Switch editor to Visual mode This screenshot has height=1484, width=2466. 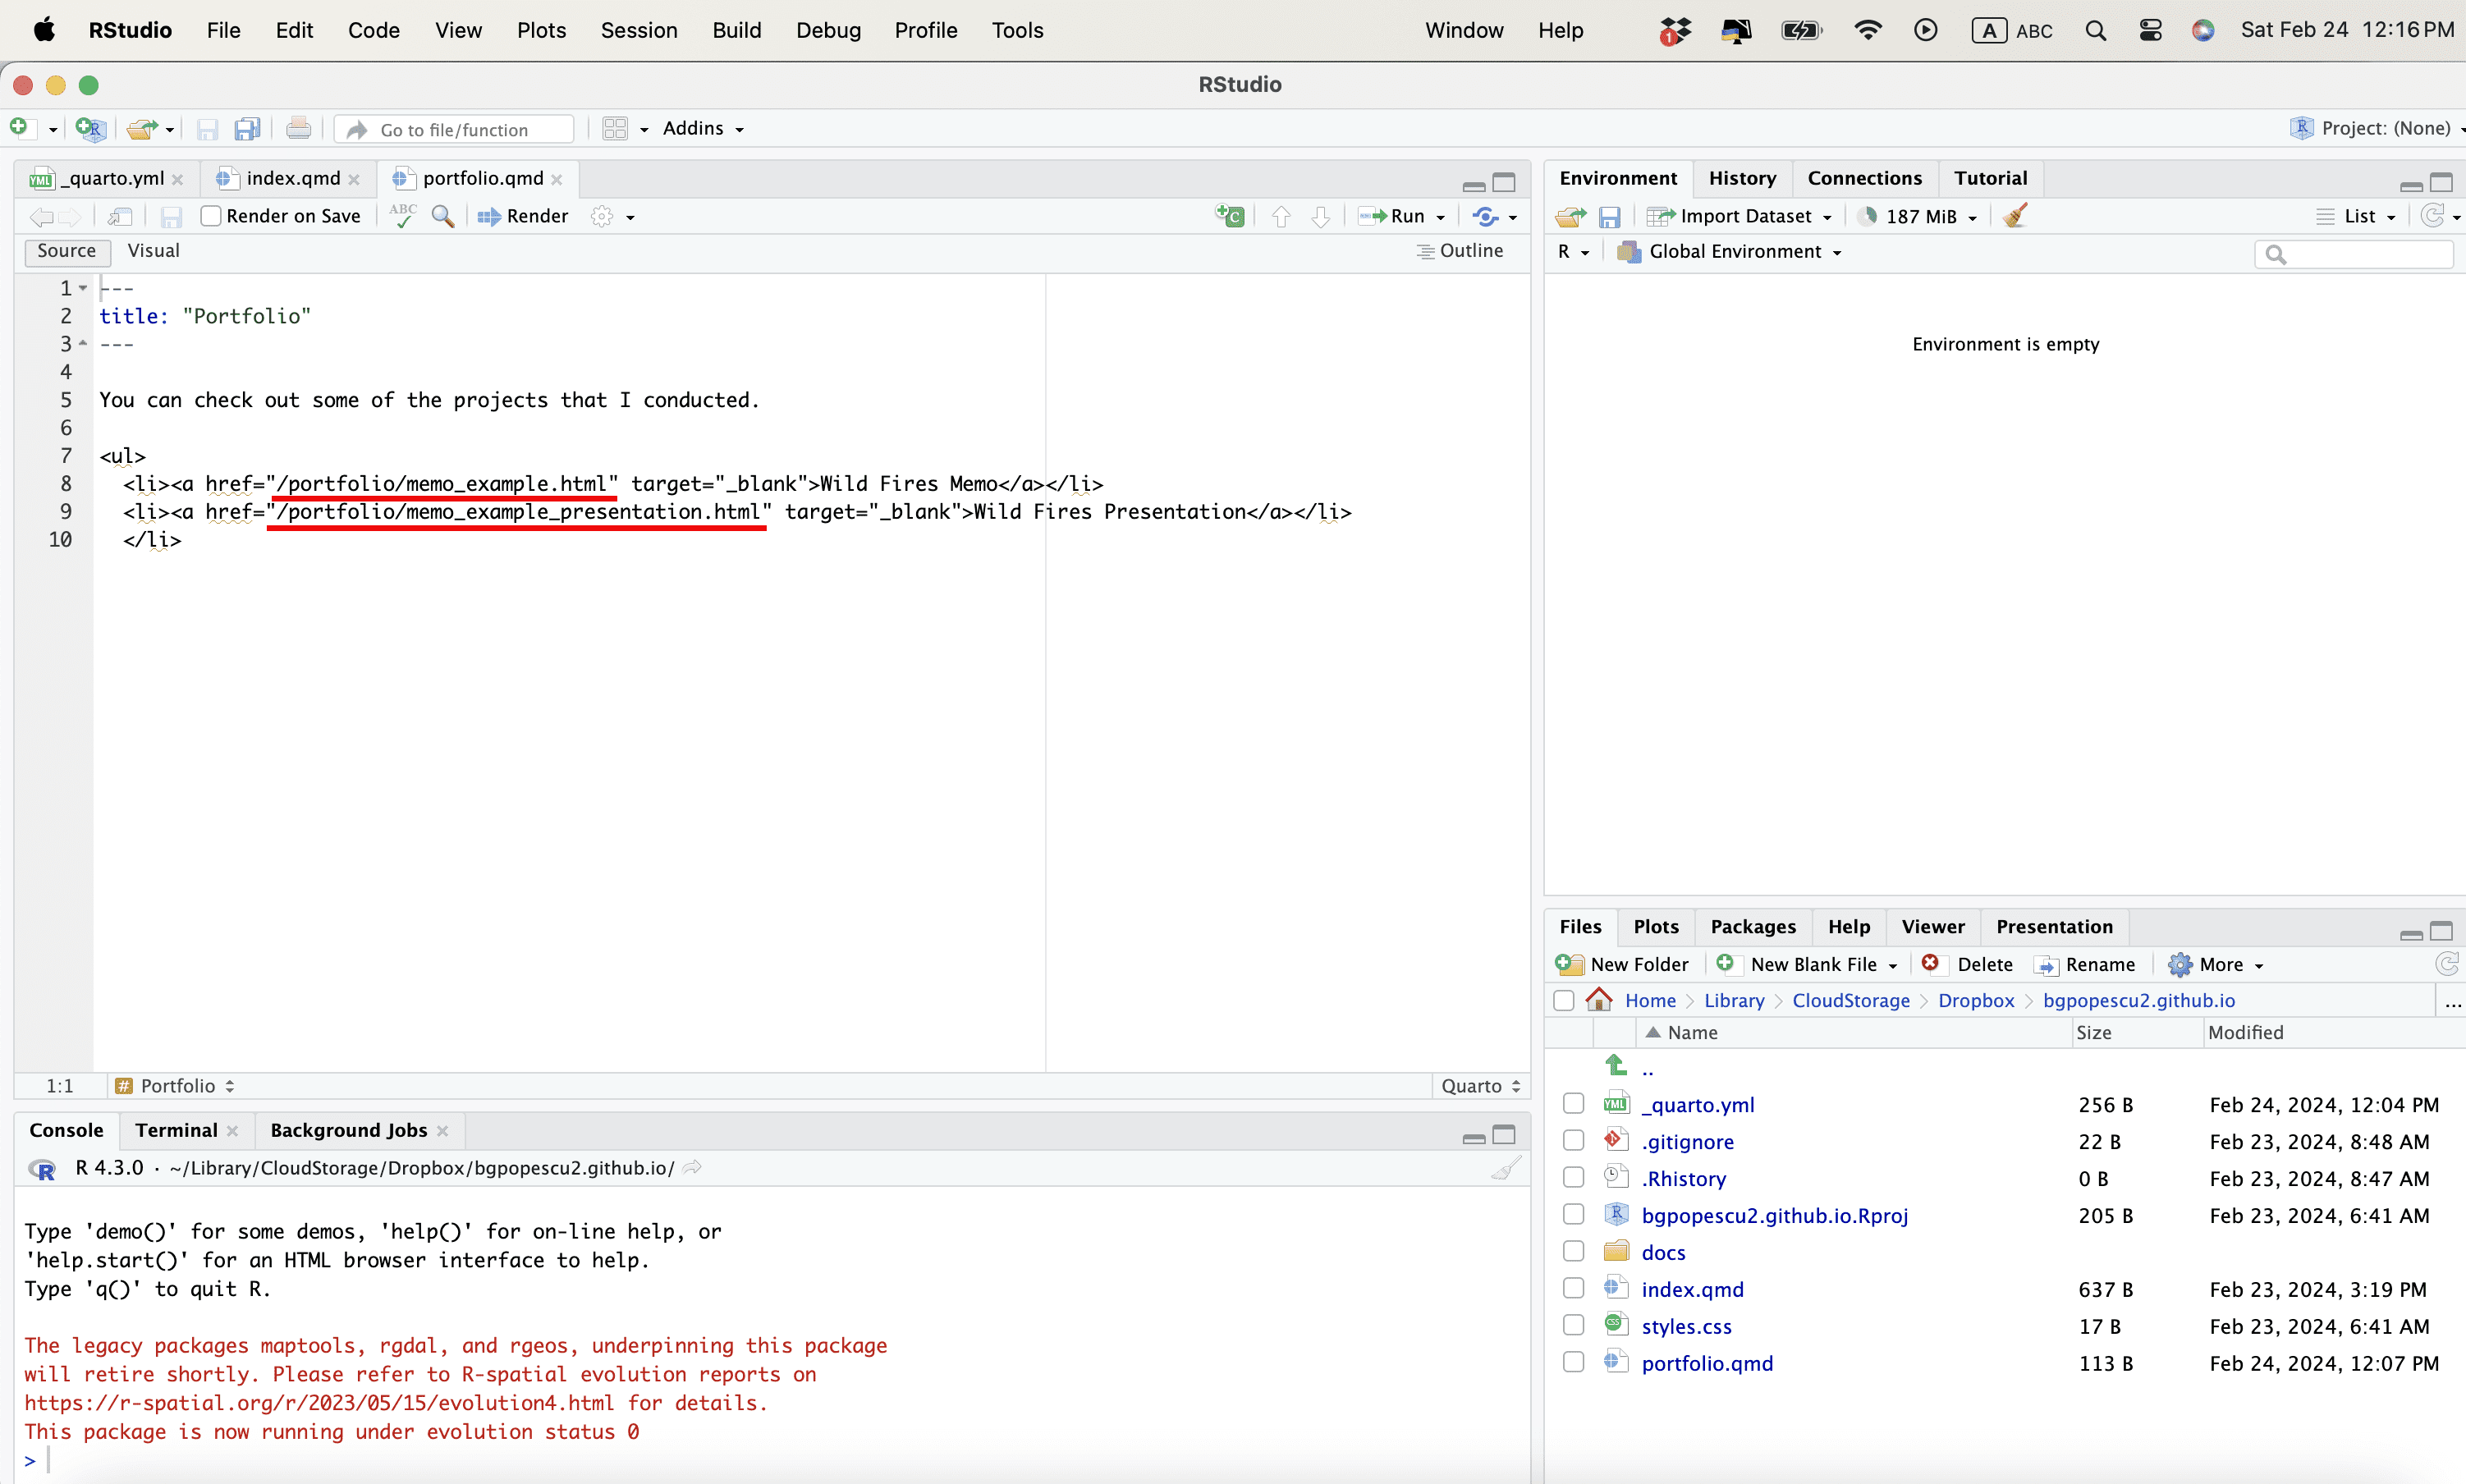(x=153, y=251)
